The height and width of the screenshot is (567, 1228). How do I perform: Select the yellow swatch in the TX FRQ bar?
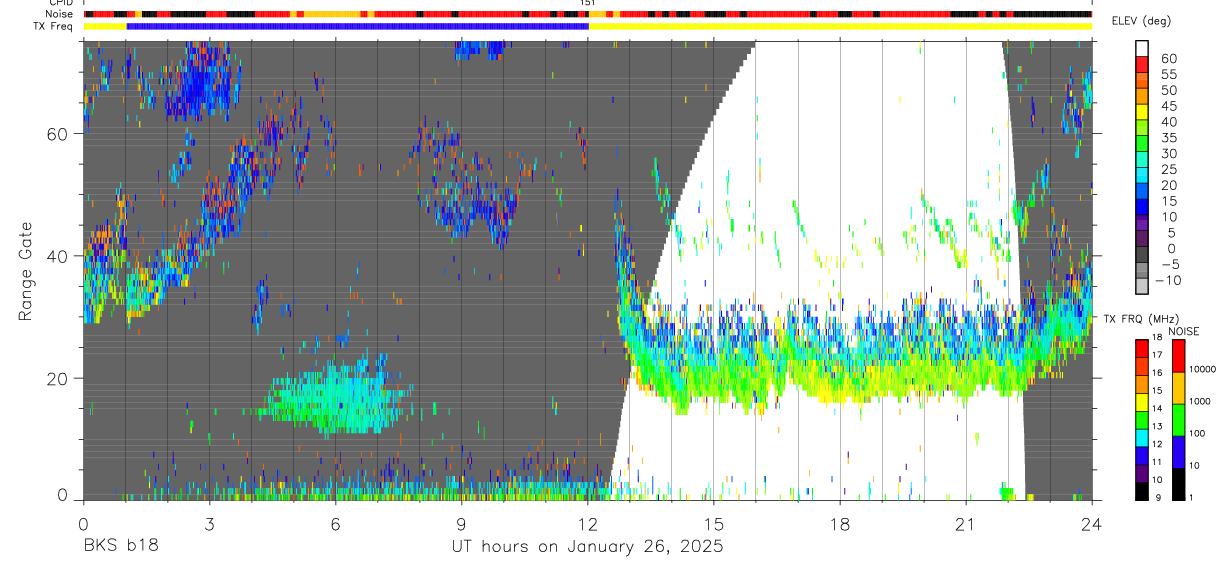click(1142, 402)
